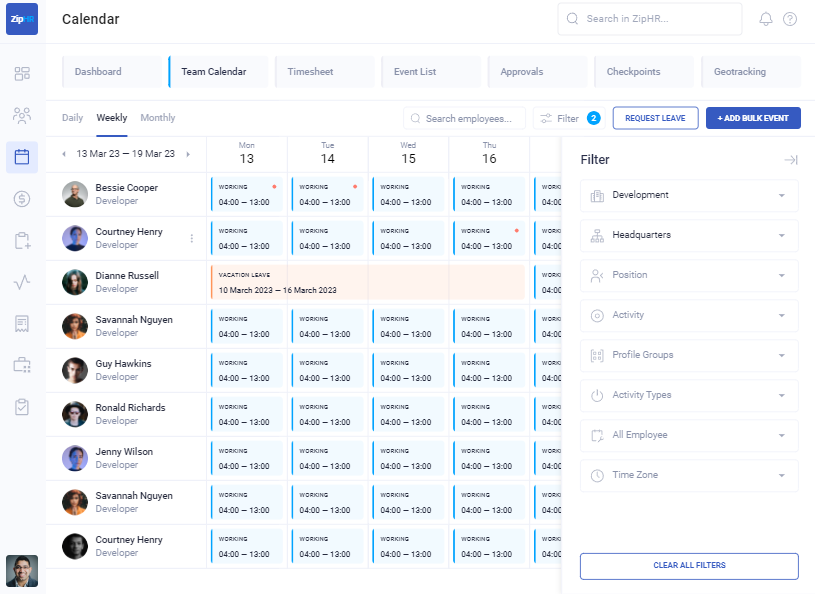
Task: Click the Search employees input field
Action: pos(464,117)
